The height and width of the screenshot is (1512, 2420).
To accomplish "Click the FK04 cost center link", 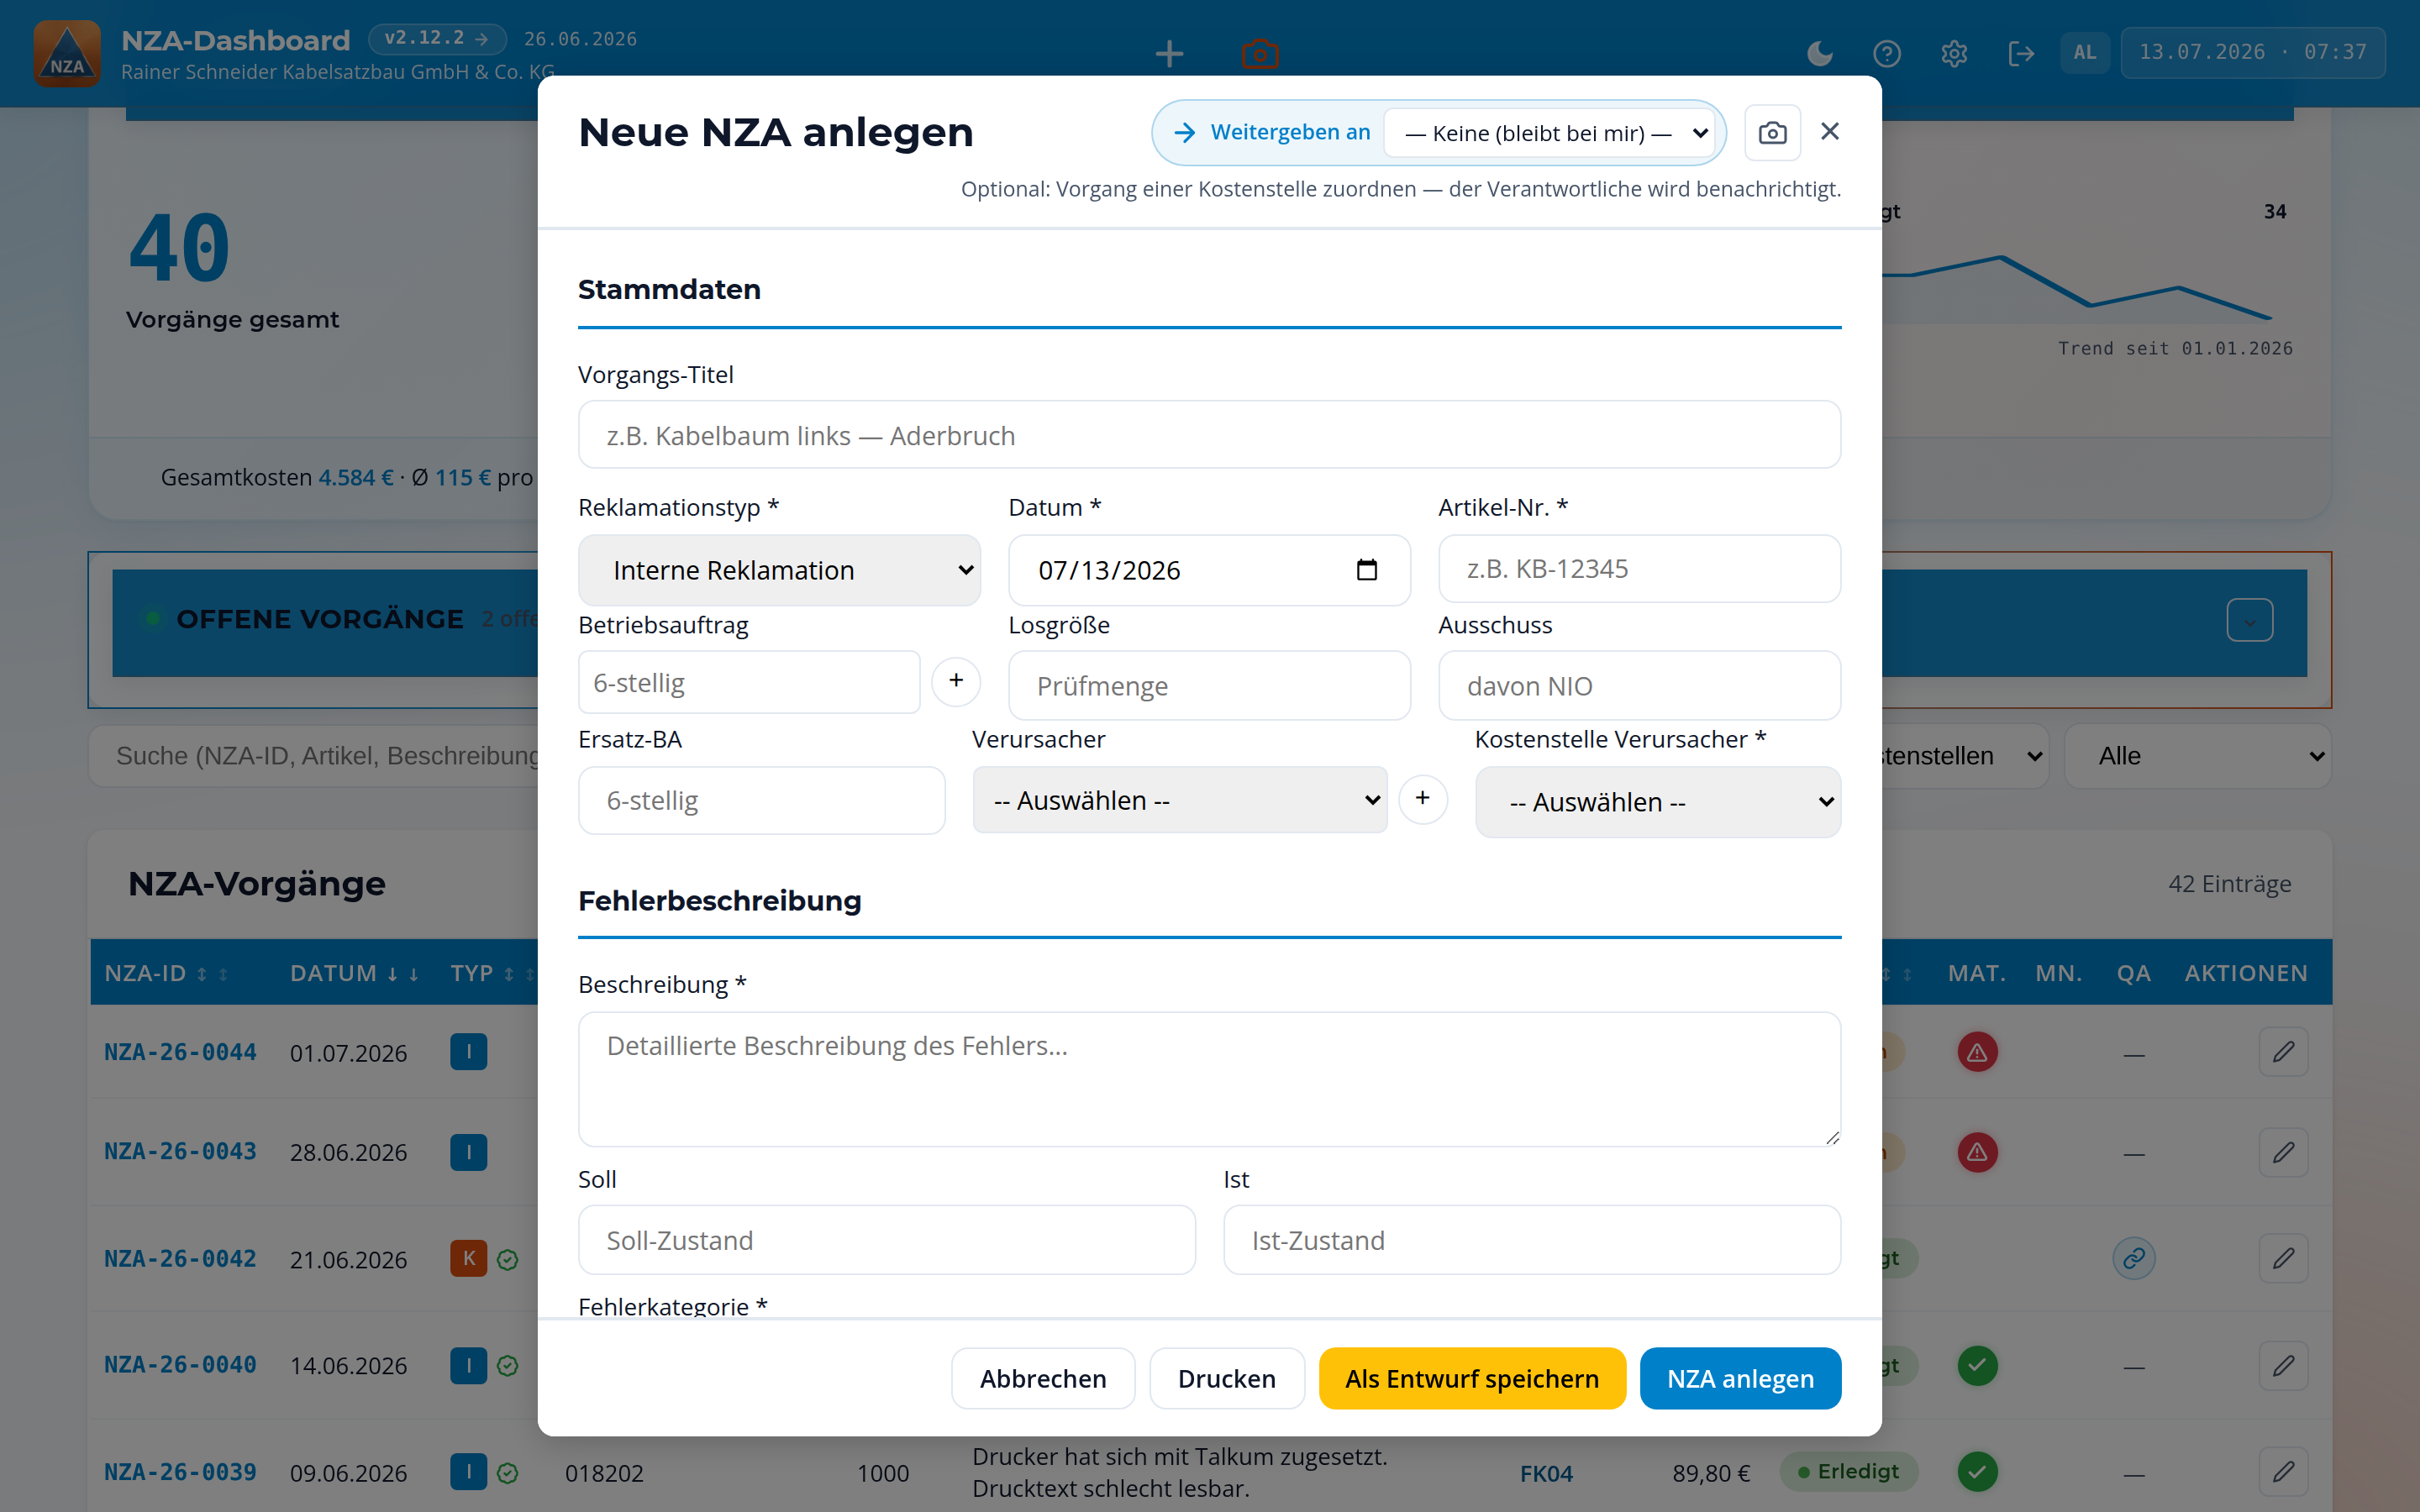I will pyautogui.click(x=1546, y=1474).
